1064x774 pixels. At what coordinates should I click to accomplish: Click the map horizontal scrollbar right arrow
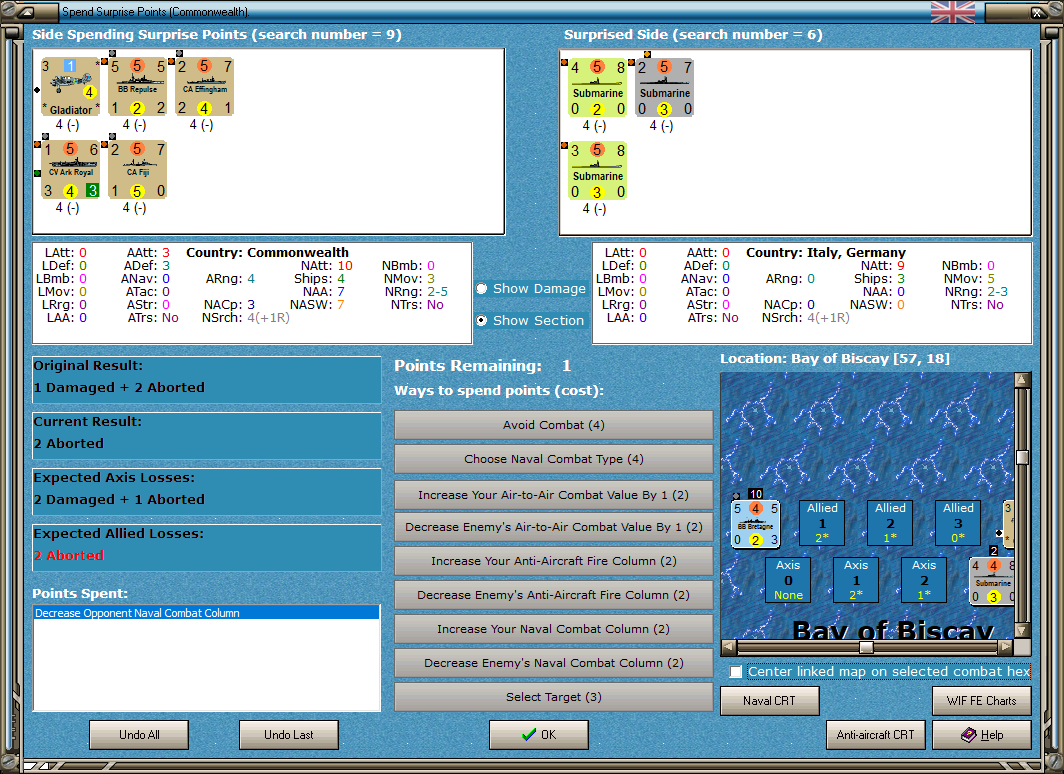coord(1006,647)
